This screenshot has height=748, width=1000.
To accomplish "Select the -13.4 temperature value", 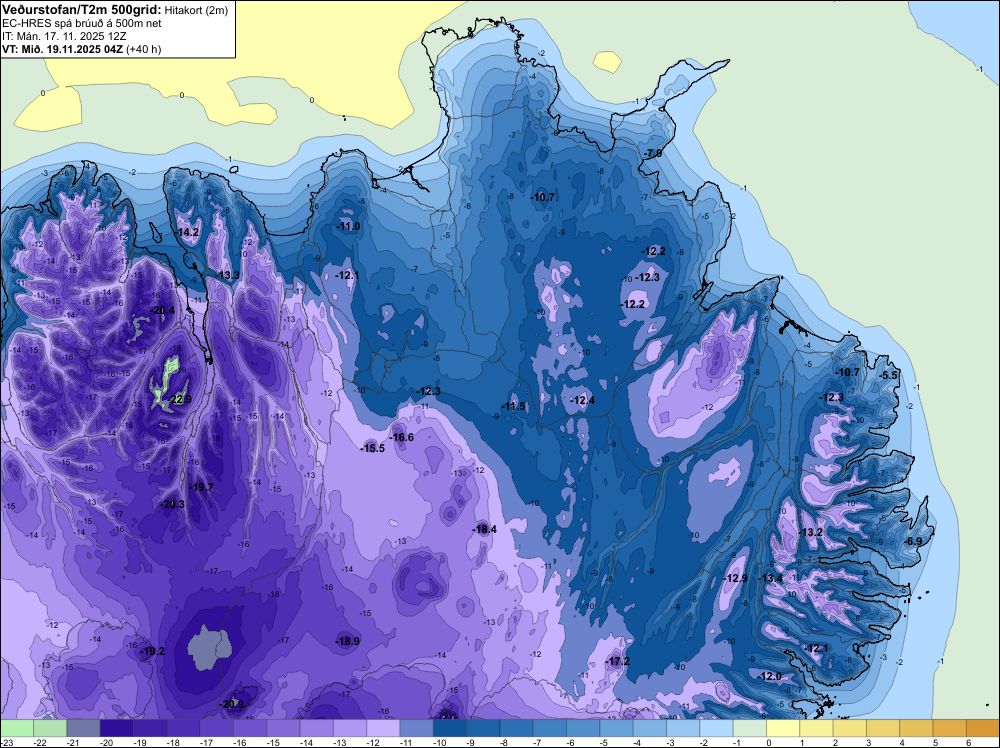I will pos(770,578).
